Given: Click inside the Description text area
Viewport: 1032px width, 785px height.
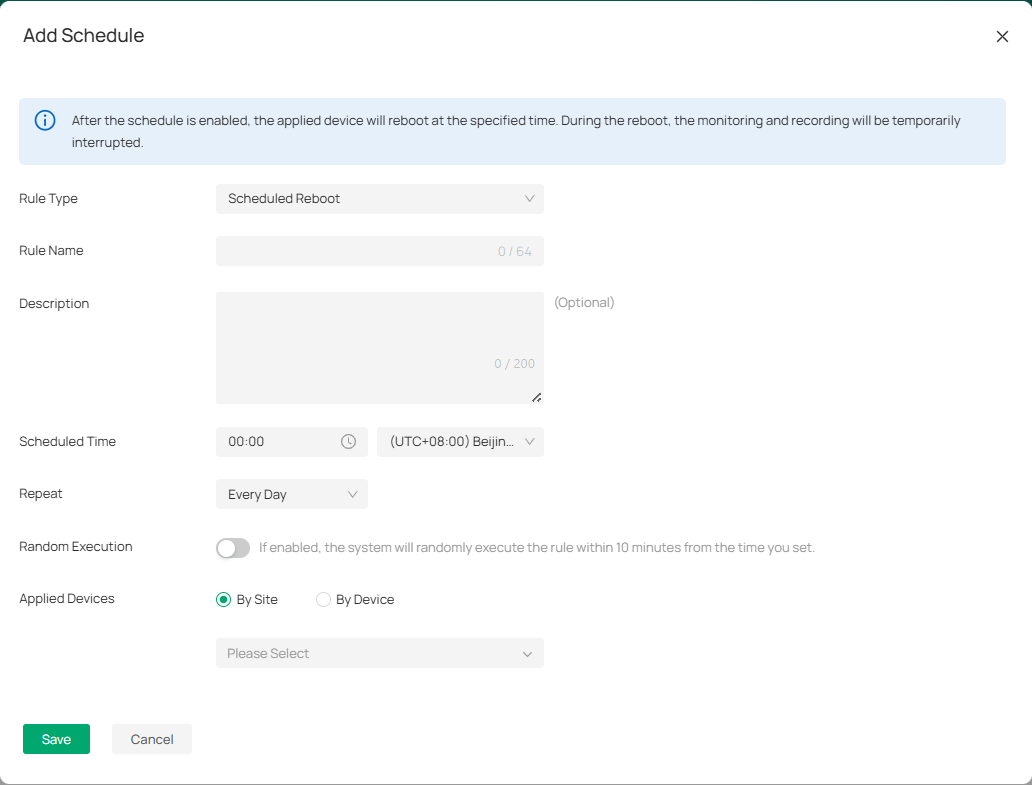Looking at the screenshot, I should pyautogui.click(x=370, y=335).
